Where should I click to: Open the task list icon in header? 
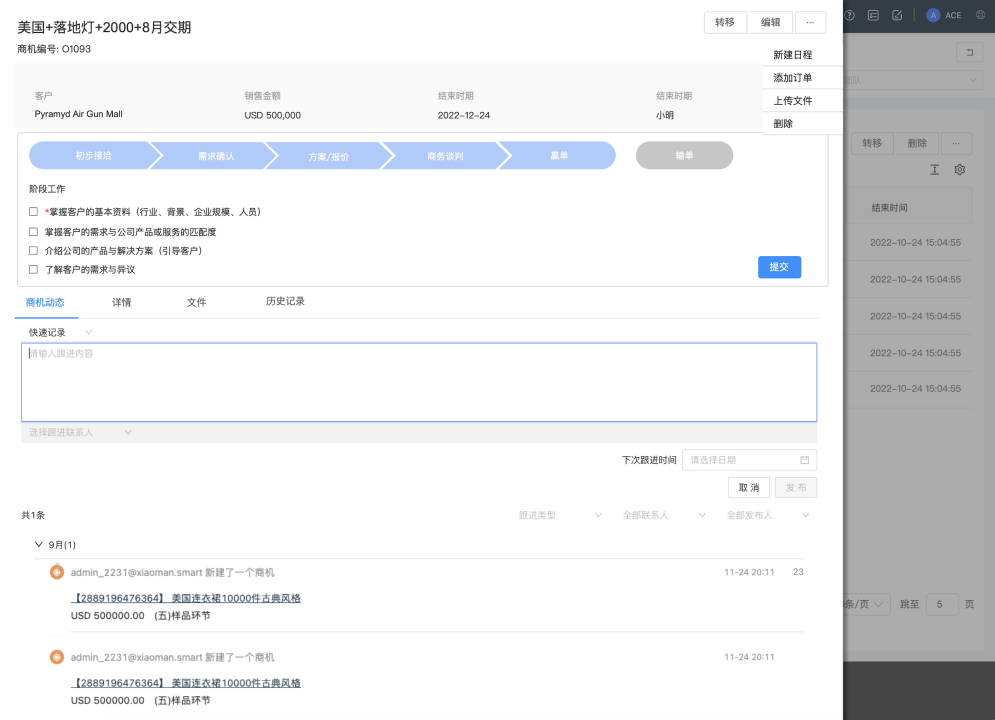(873, 15)
